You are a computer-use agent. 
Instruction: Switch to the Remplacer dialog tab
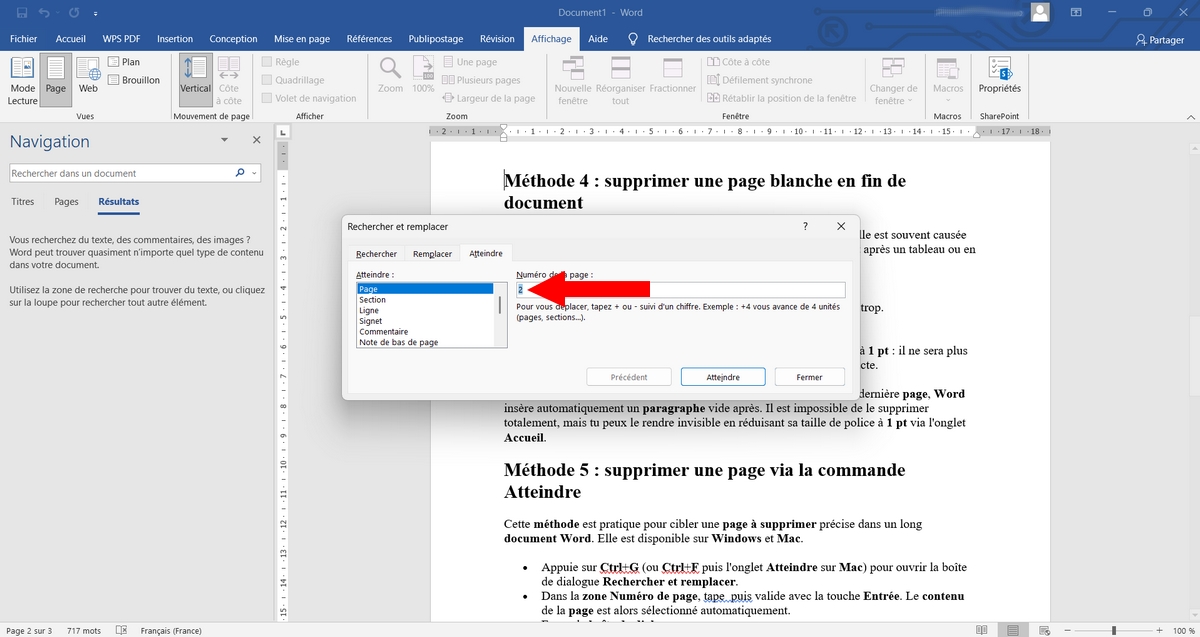click(x=433, y=254)
